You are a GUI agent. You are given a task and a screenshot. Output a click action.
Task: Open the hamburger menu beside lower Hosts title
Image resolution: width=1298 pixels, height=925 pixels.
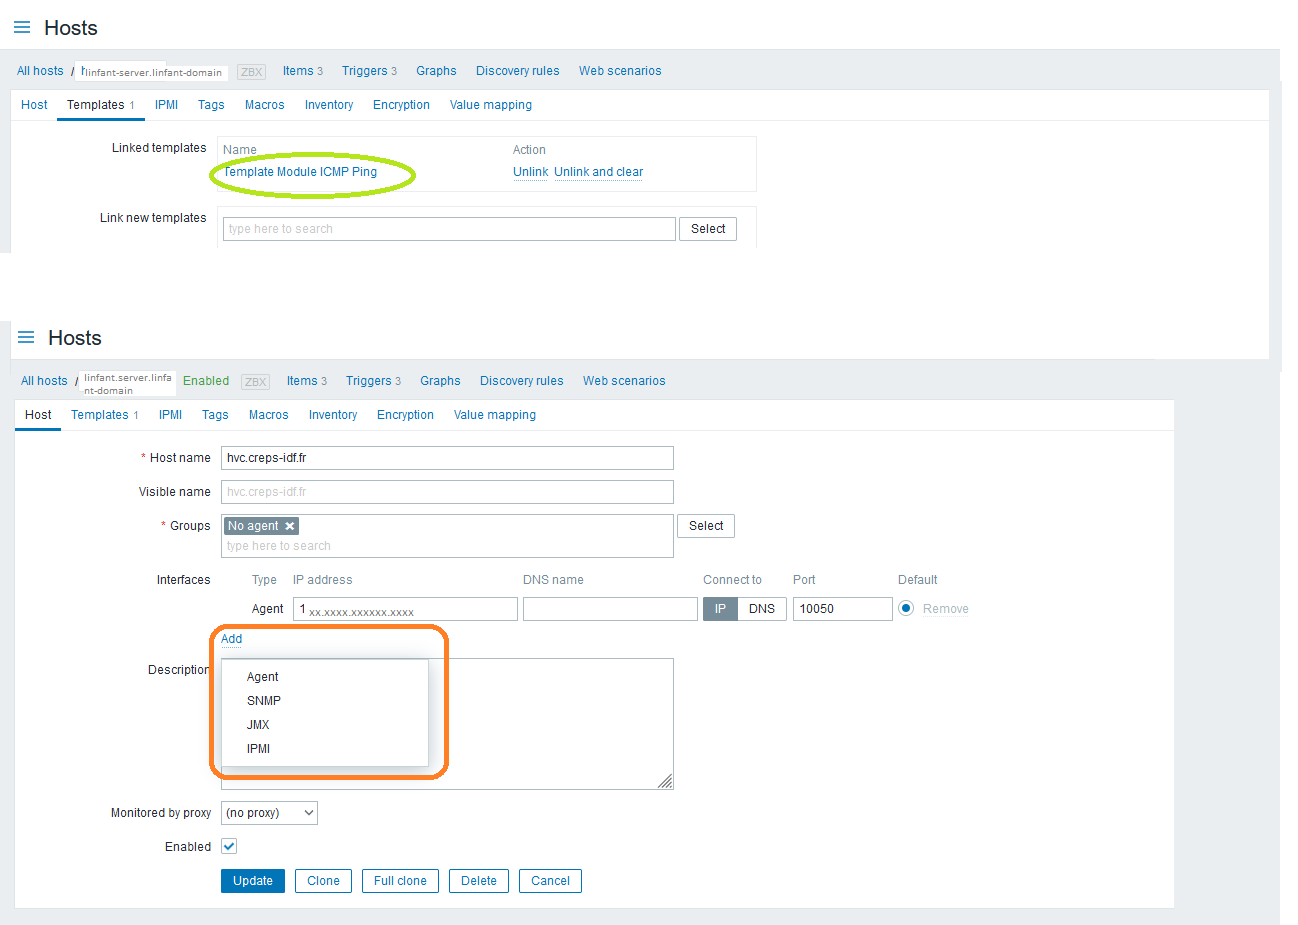click(26, 338)
